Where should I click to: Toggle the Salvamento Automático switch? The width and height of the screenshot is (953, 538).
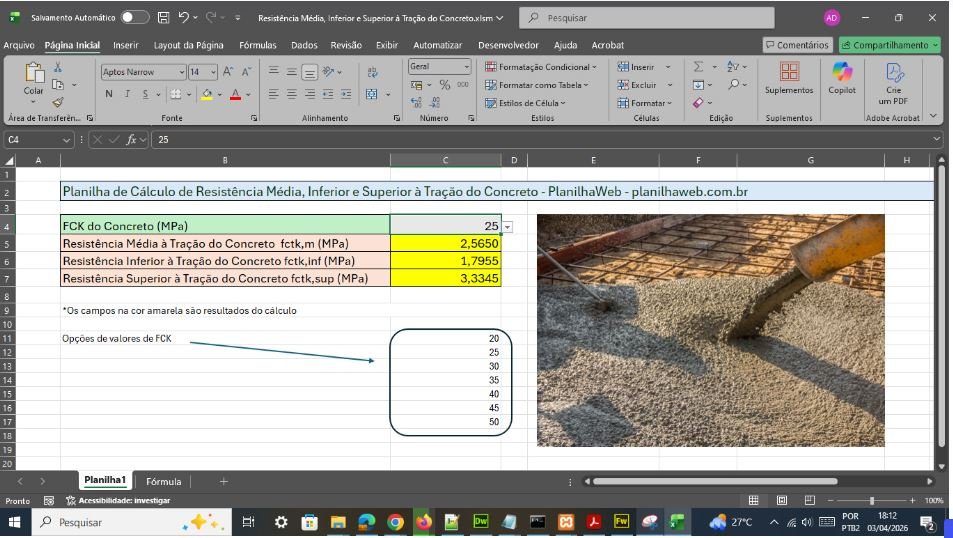coord(134,18)
